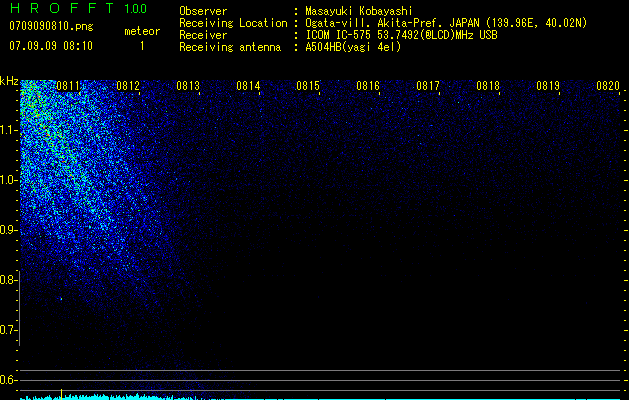Click the observer name Masayuki Kobayashi
This screenshot has height=400, width=629.
359,11
